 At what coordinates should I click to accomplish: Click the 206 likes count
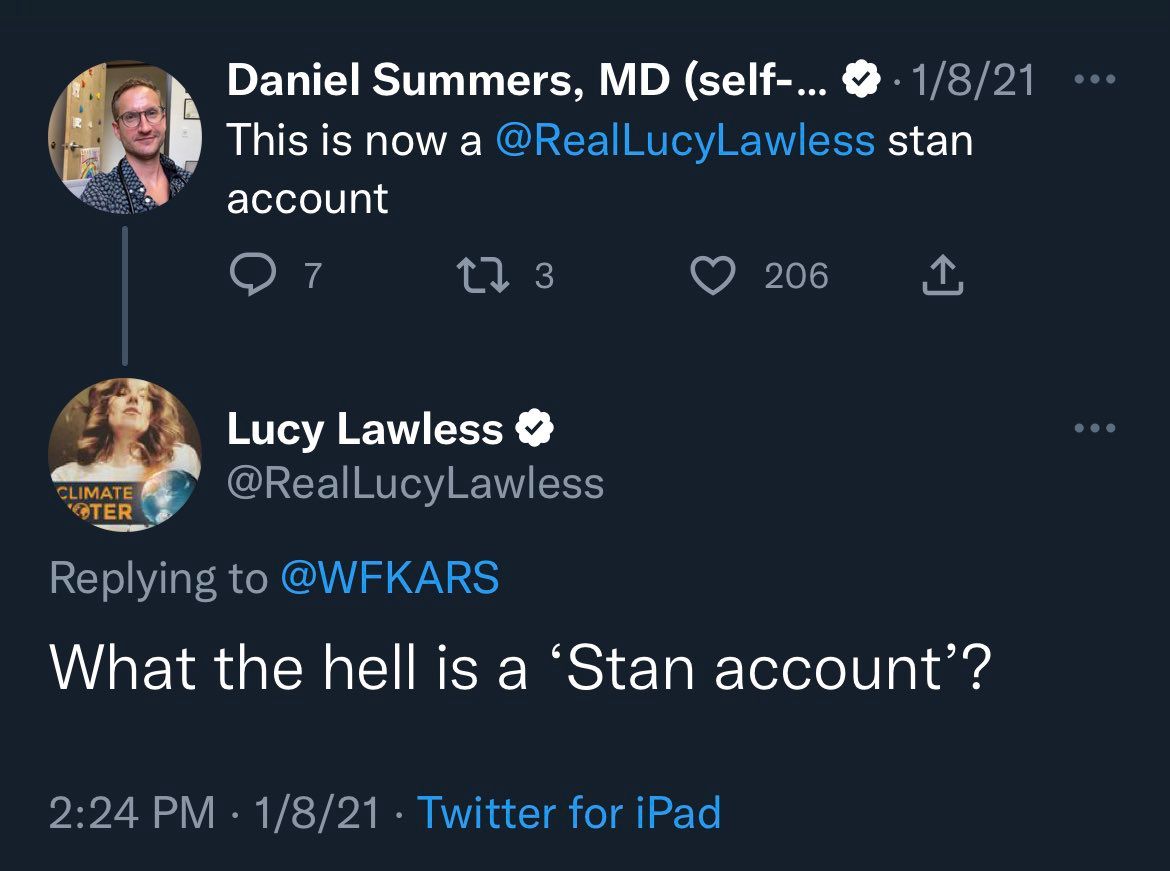[796, 275]
